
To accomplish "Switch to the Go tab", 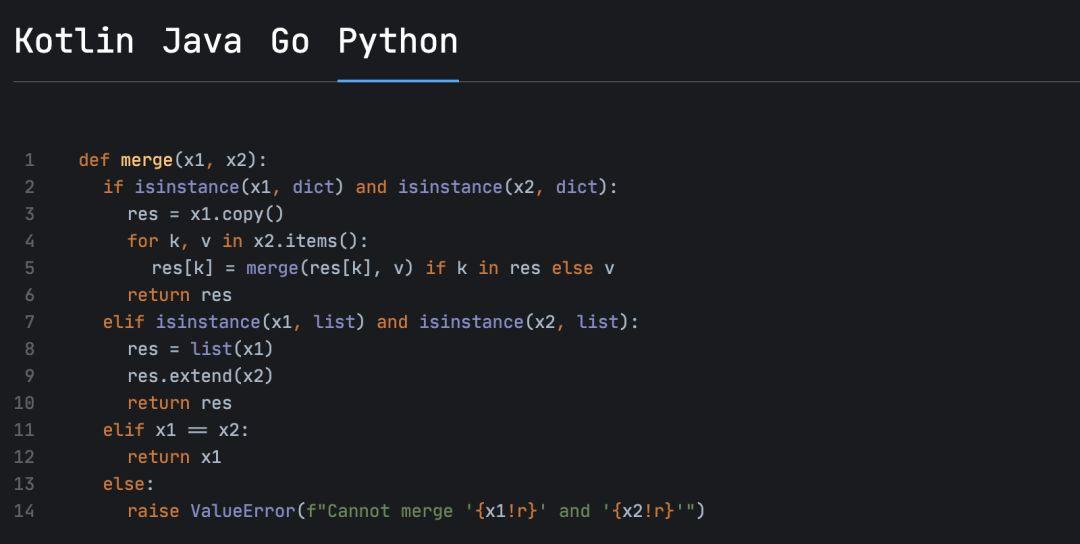I will [289, 41].
